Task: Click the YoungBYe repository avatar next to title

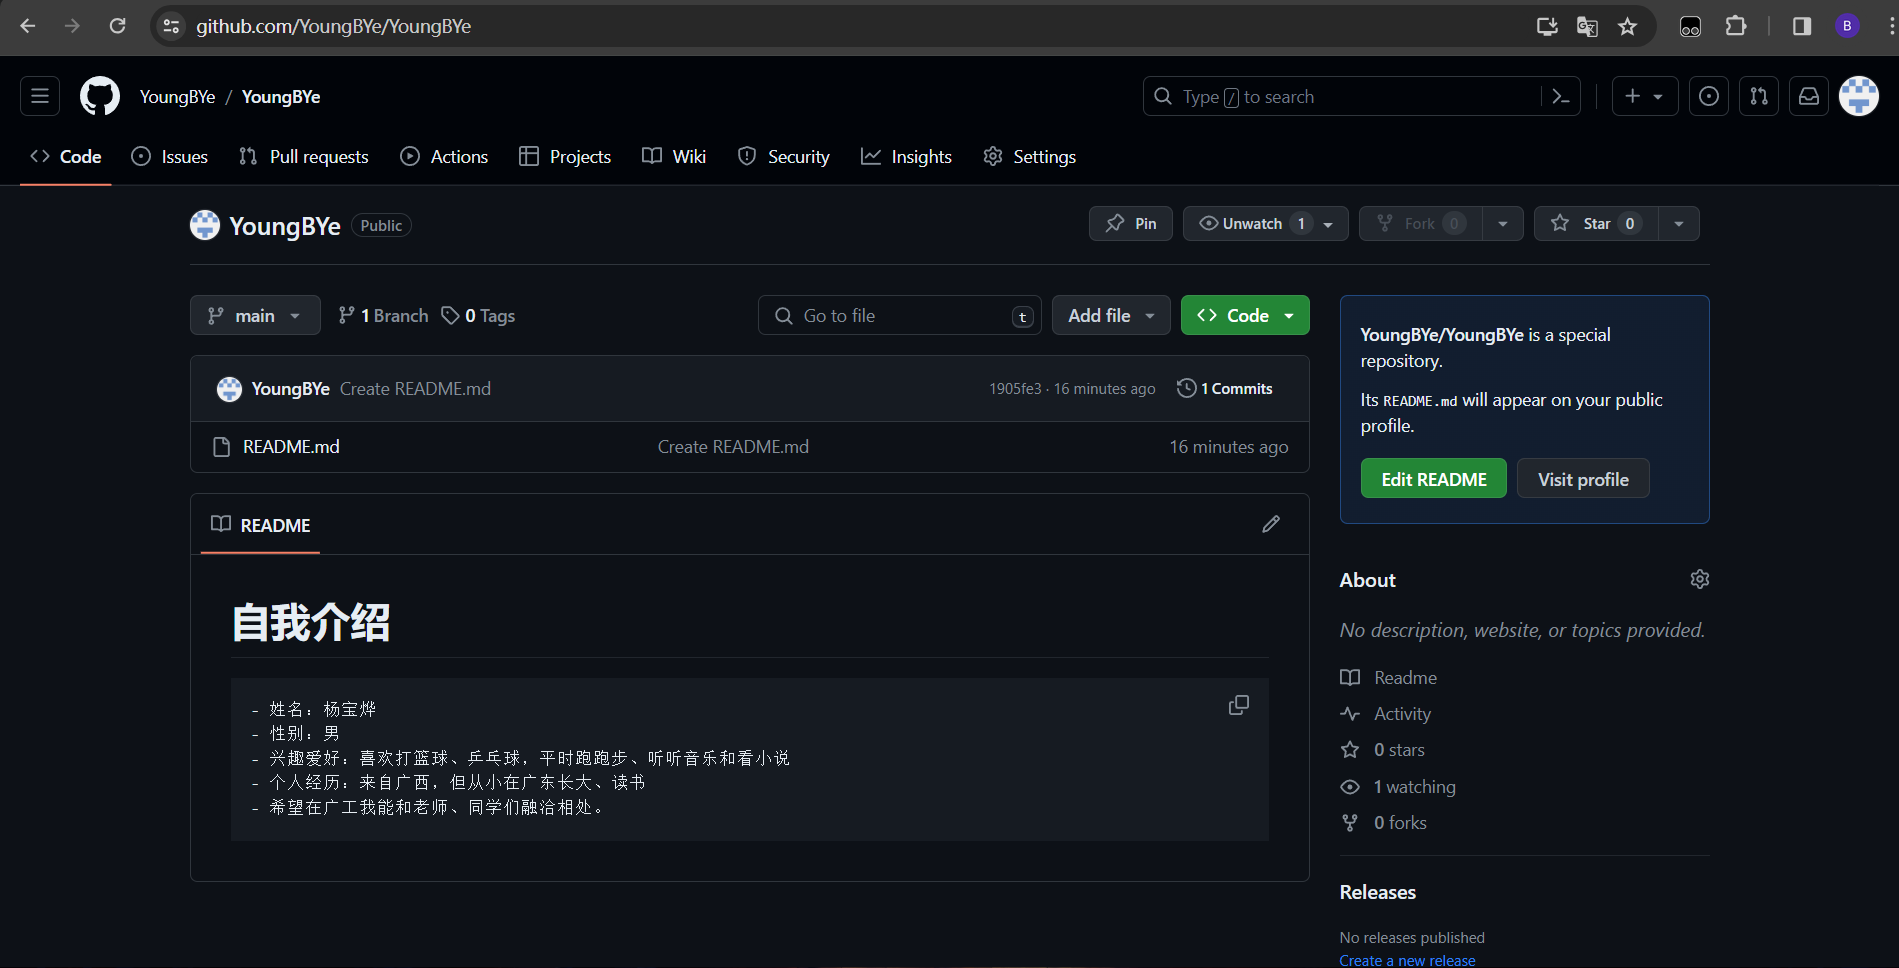Action: [205, 225]
